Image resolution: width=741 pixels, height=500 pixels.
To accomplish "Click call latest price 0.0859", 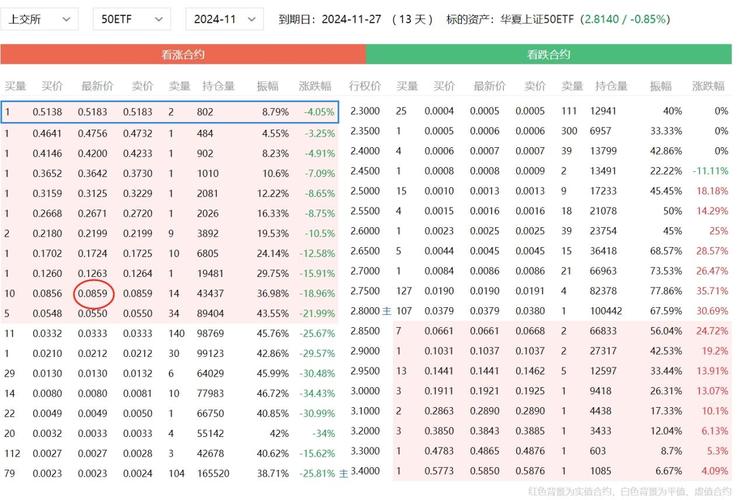I will (93, 293).
